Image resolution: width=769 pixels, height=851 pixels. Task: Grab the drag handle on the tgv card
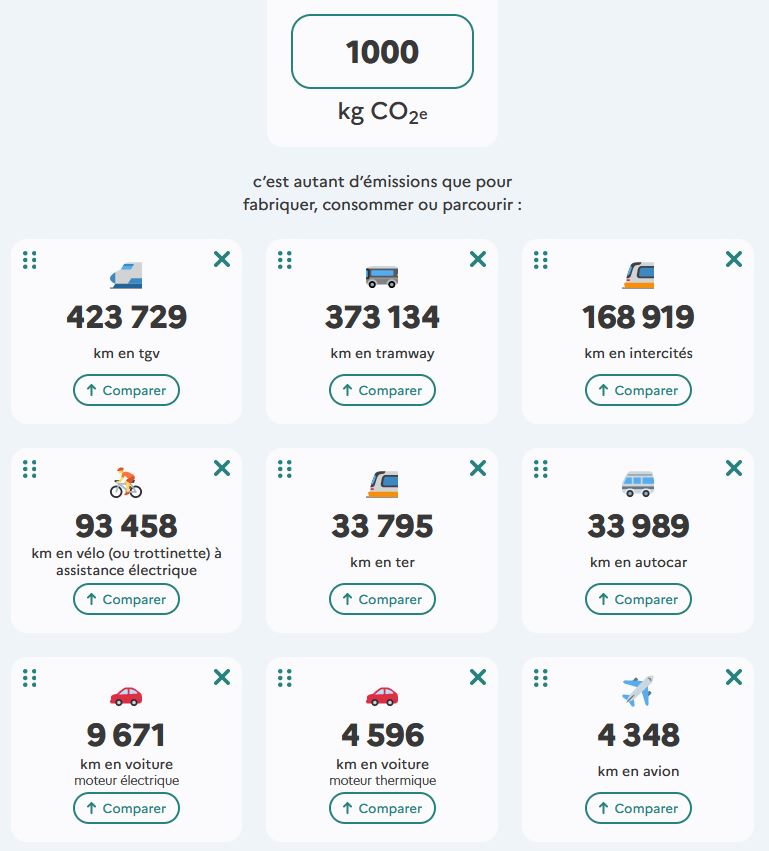coord(30,260)
